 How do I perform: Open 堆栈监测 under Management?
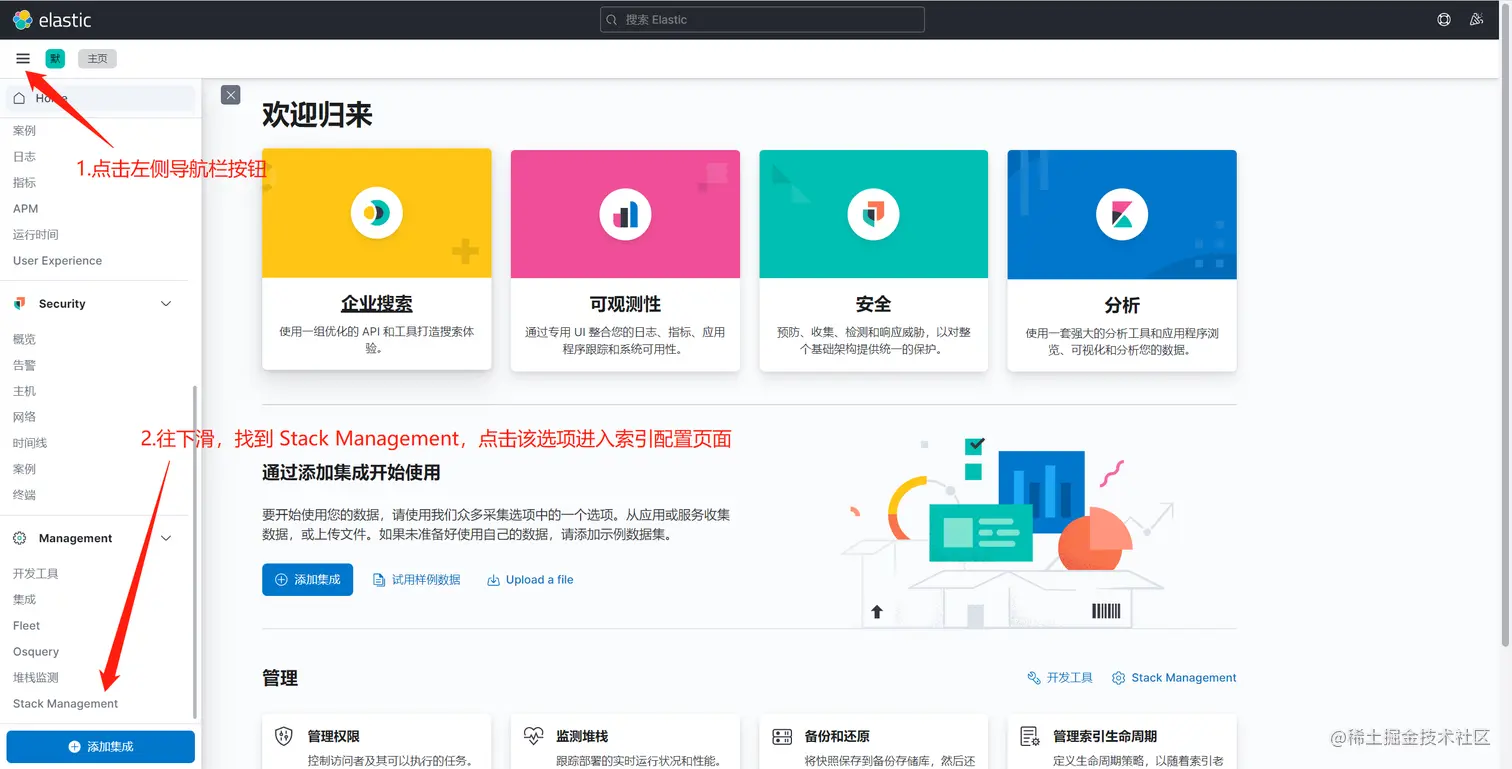(x=36, y=678)
